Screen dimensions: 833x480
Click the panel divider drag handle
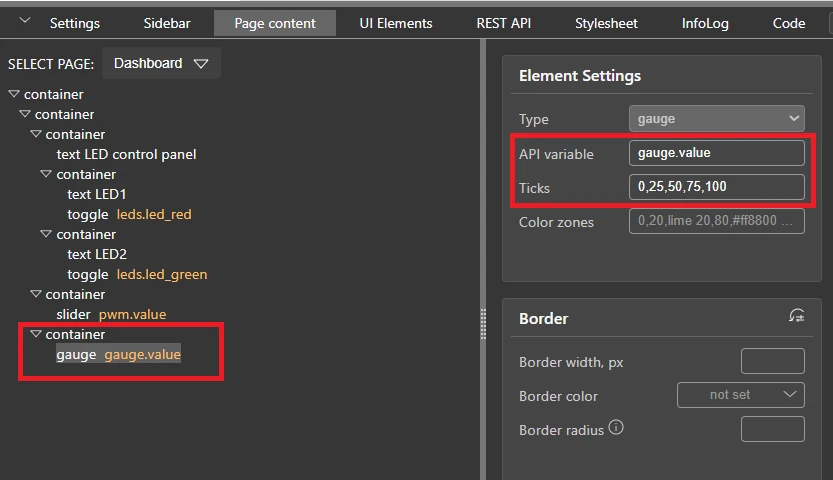(x=484, y=323)
